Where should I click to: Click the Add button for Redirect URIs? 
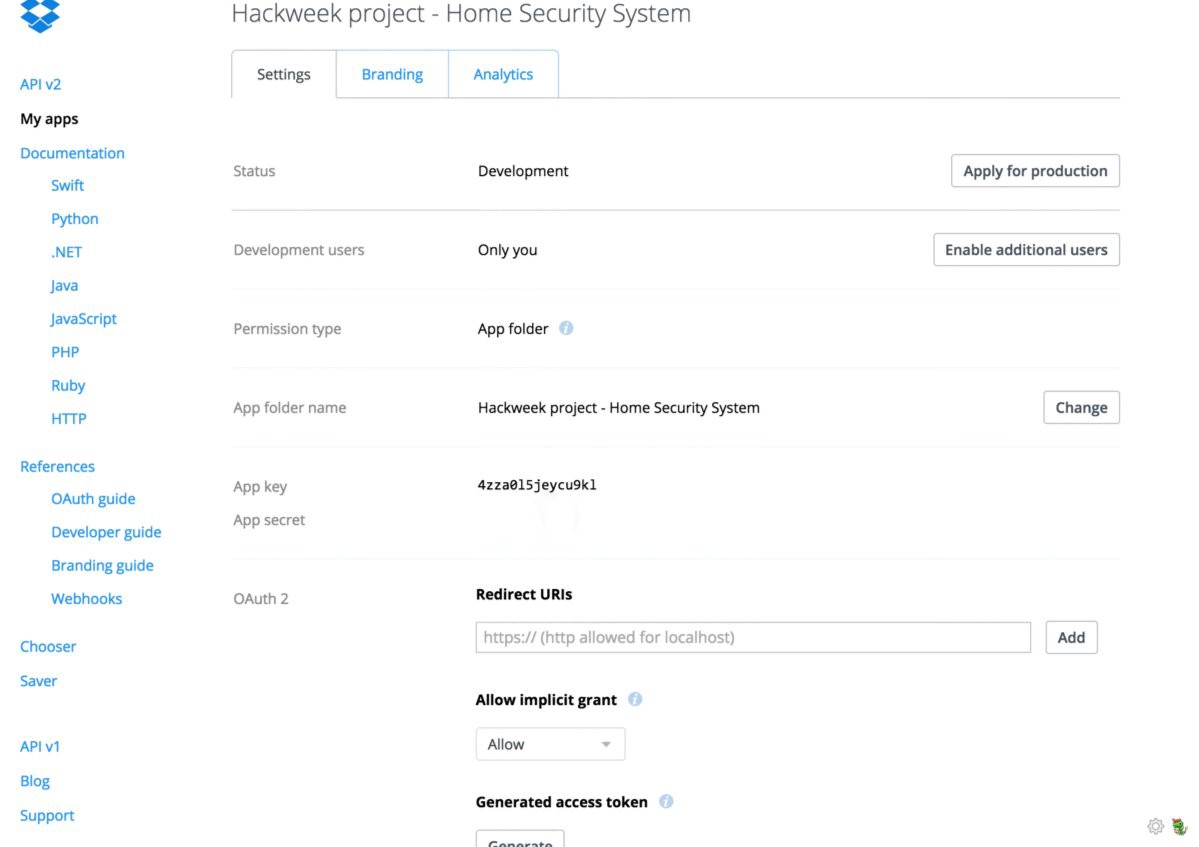tap(1071, 637)
